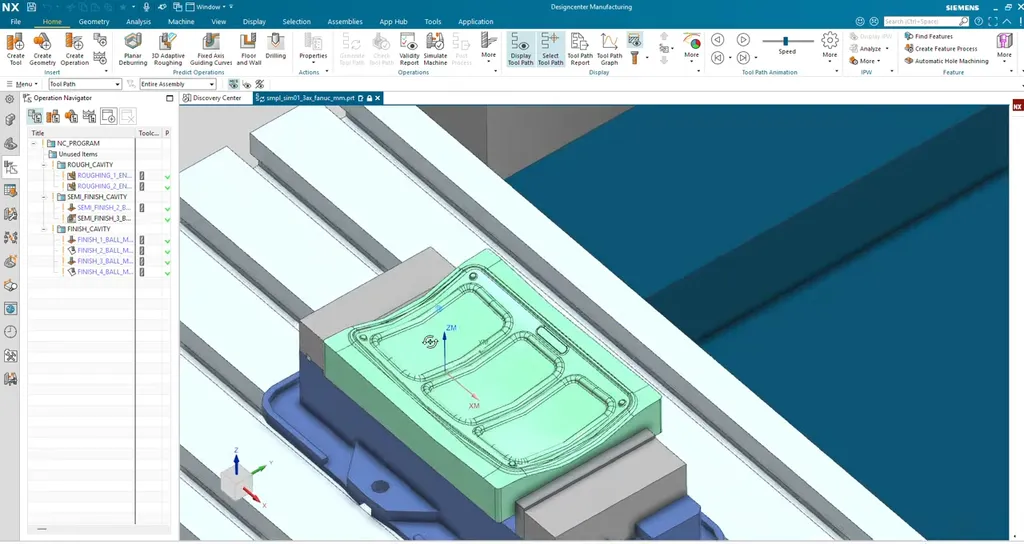Toggle the pattern display button beside Tool Path Graph

coord(633,41)
